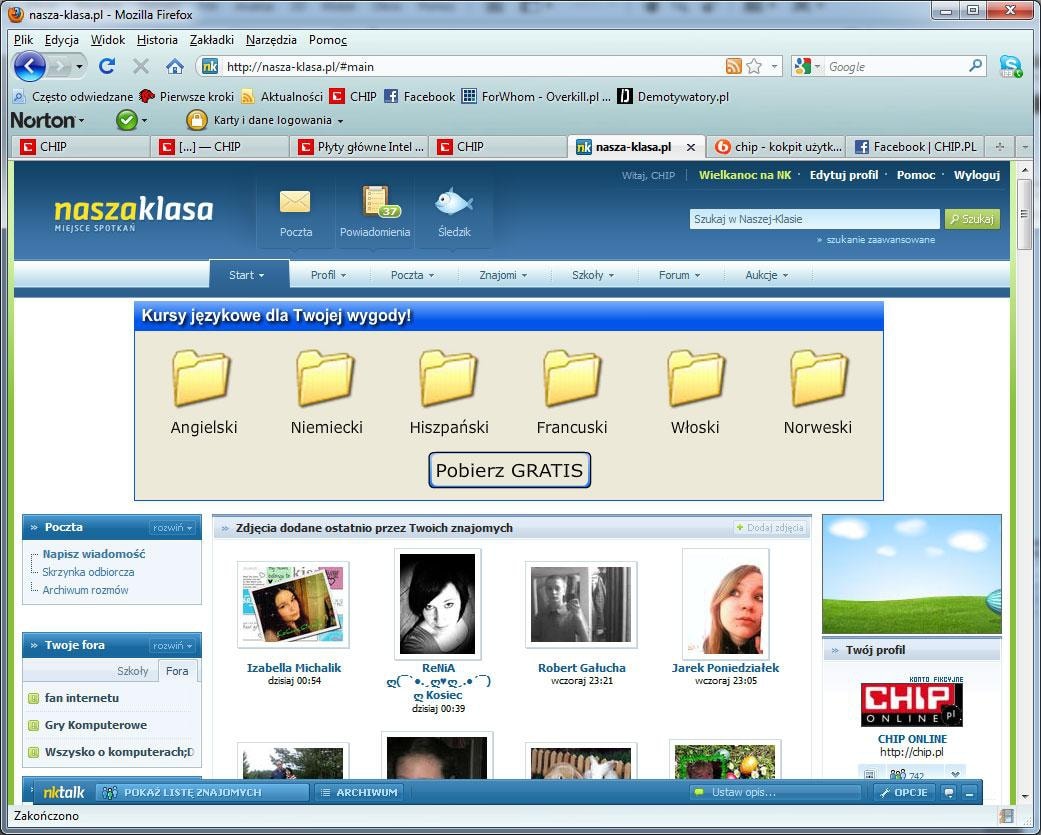Open the Norton logo dropdown

(x=48, y=120)
